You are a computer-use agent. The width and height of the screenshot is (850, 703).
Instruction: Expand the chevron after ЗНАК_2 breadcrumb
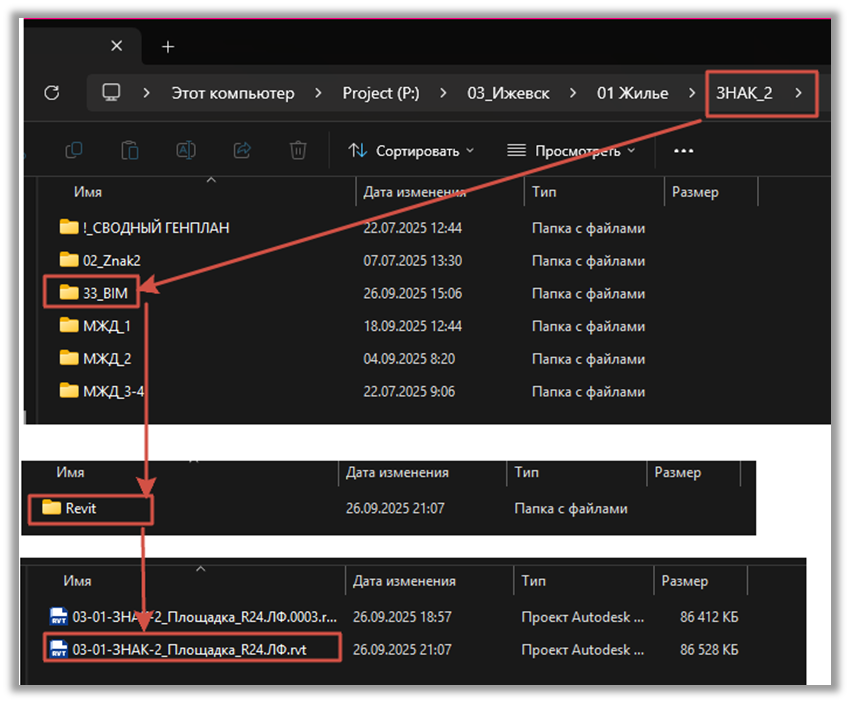(x=798, y=93)
